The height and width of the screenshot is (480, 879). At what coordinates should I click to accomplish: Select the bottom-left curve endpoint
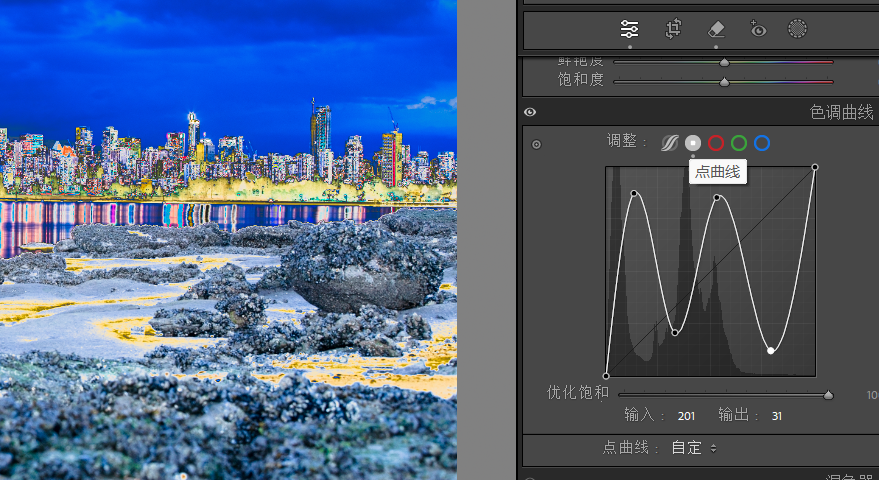click(x=606, y=376)
